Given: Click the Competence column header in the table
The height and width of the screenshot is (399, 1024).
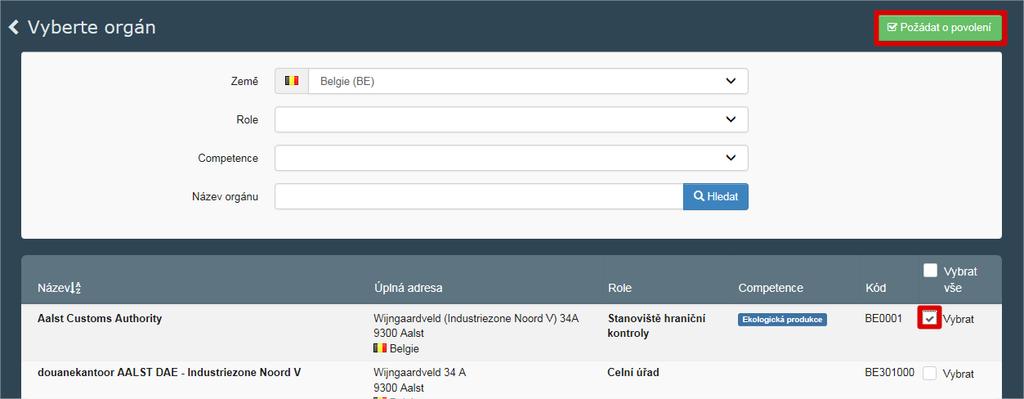Looking at the screenshot, I should [771, 288].
